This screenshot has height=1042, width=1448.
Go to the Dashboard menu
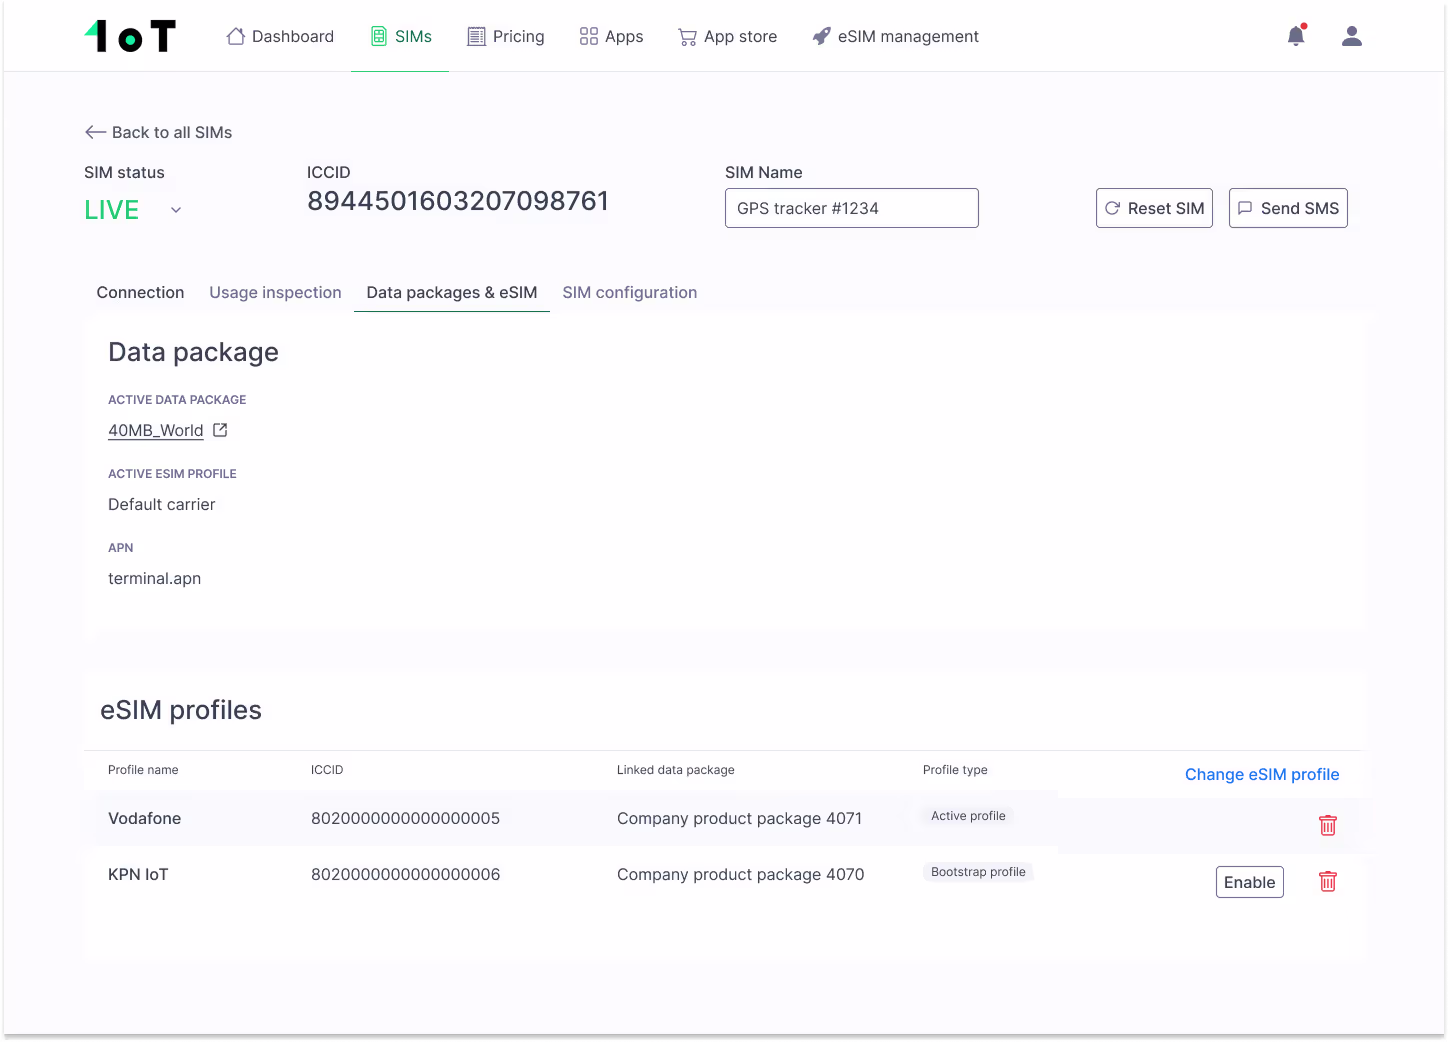pos(280,37)
